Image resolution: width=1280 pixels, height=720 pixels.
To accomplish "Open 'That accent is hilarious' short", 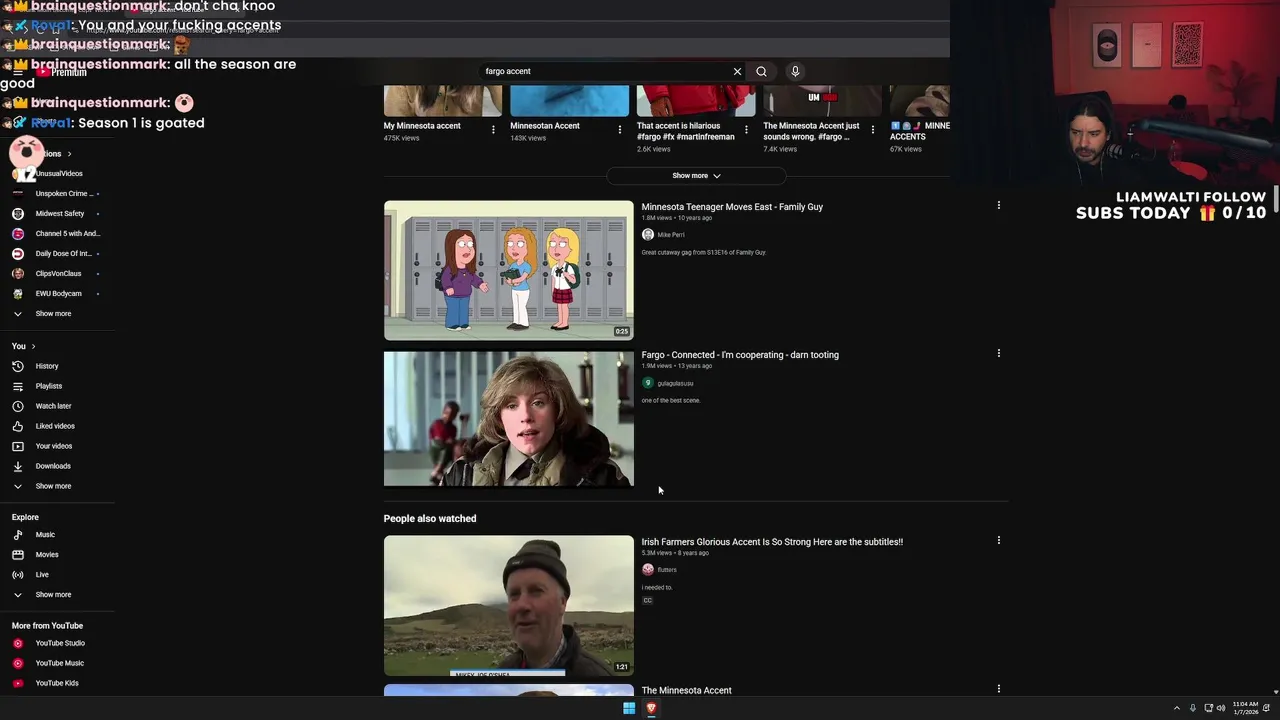I will tap(686, 131).
